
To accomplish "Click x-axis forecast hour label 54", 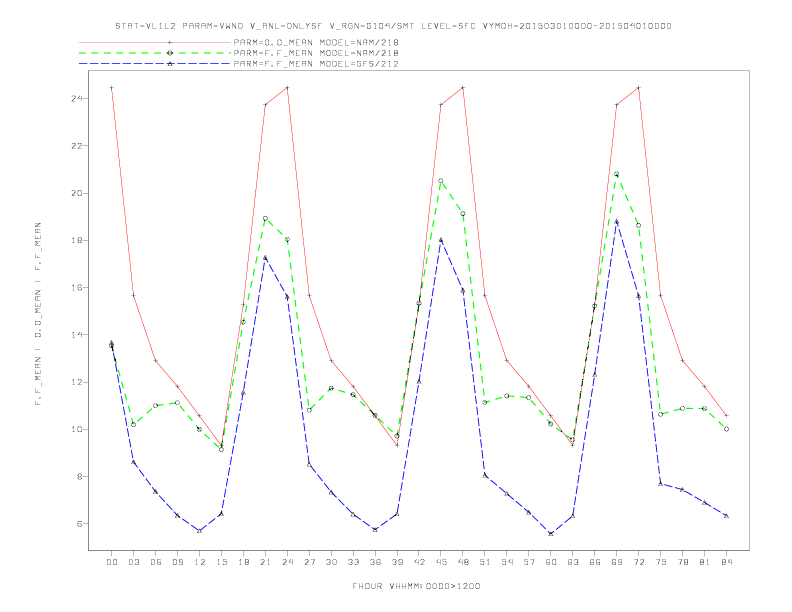I will pos(507,562).
